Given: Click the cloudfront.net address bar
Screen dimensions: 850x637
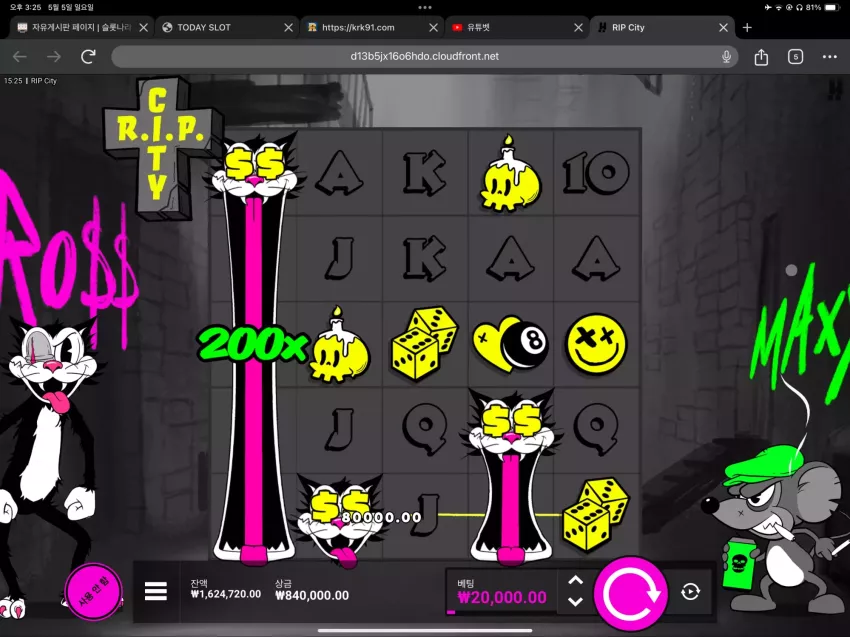Looking at the screenshot, I should [424, 56].
